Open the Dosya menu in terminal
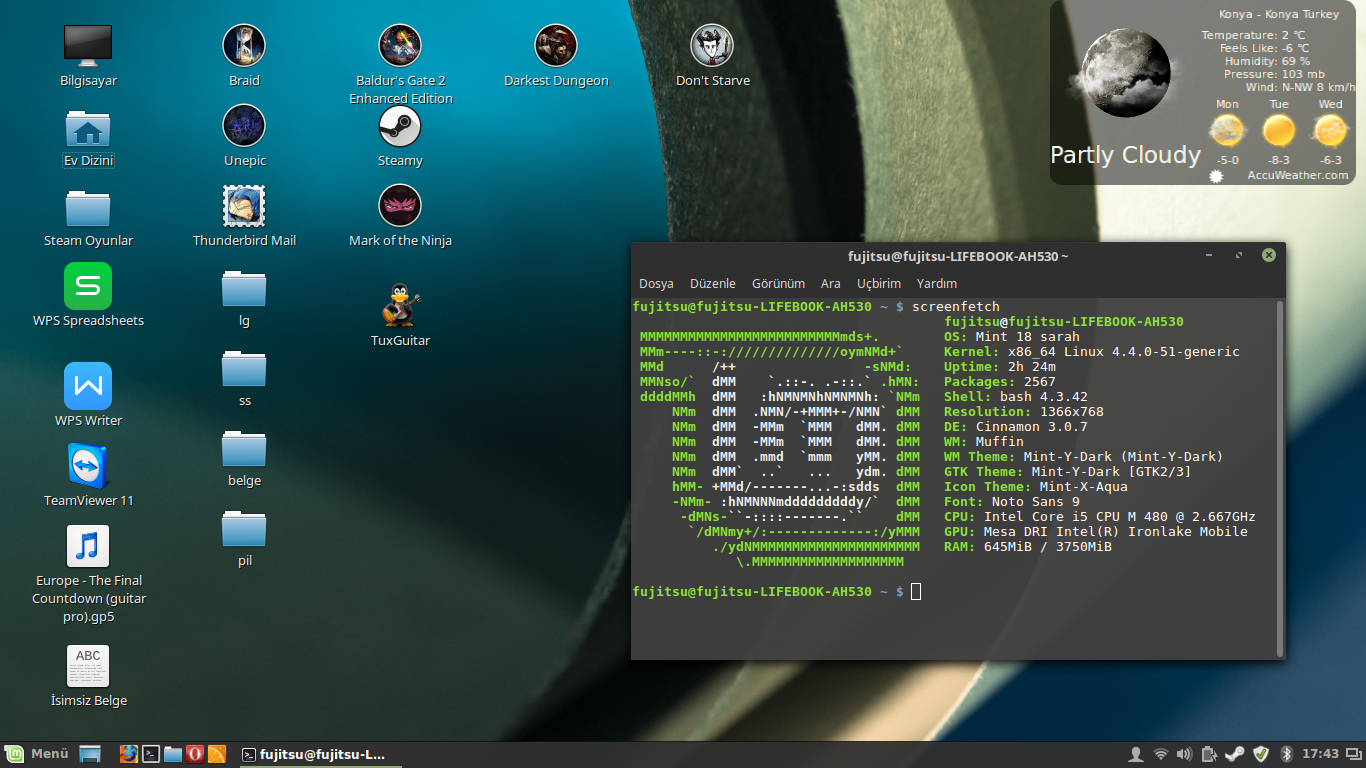 pyautogui.click(x=656, y=284)
